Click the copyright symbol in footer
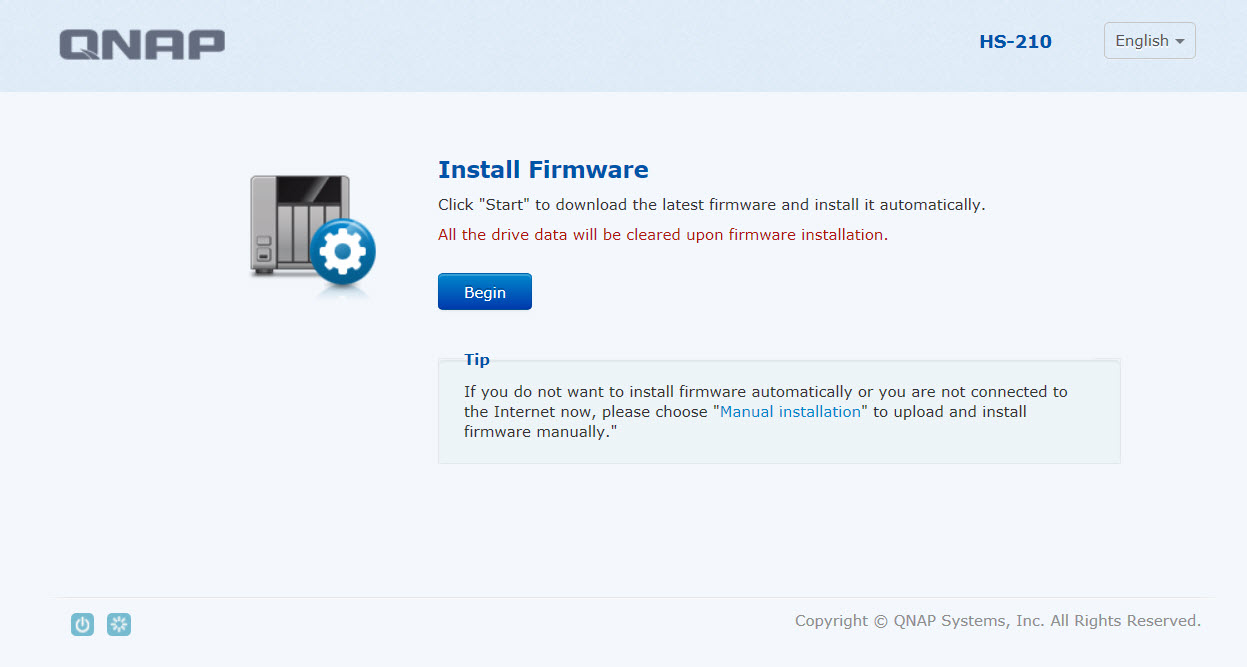1247x667 pixels. point(881,621)
